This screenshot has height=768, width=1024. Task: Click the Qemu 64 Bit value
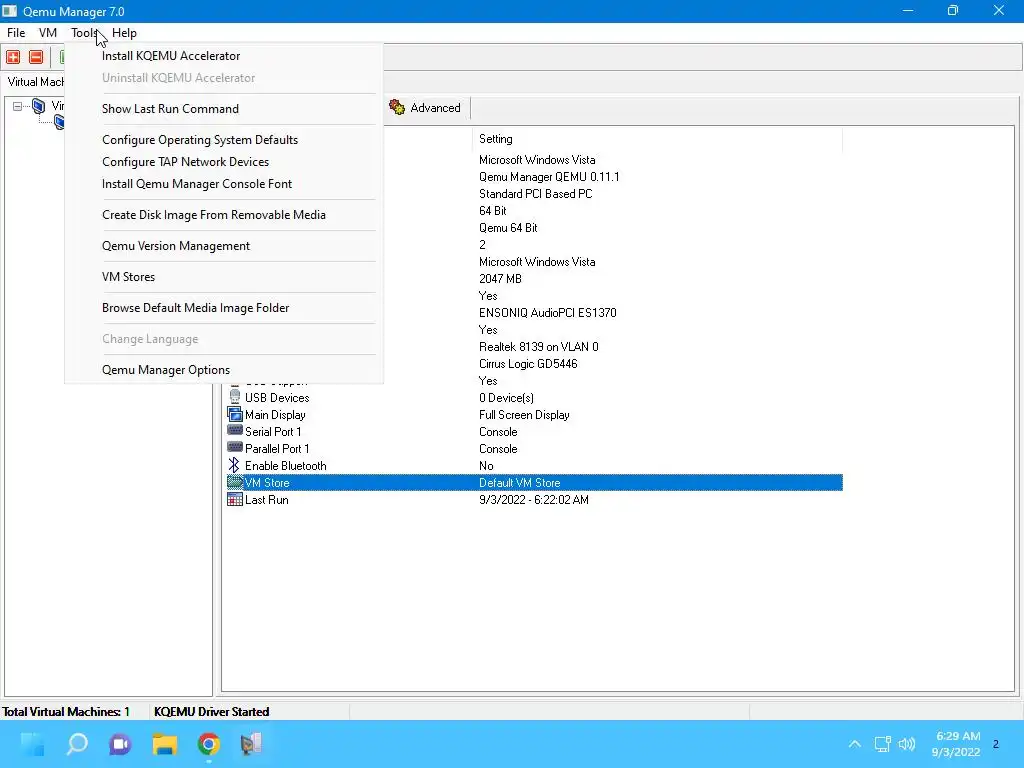point(508,228)
